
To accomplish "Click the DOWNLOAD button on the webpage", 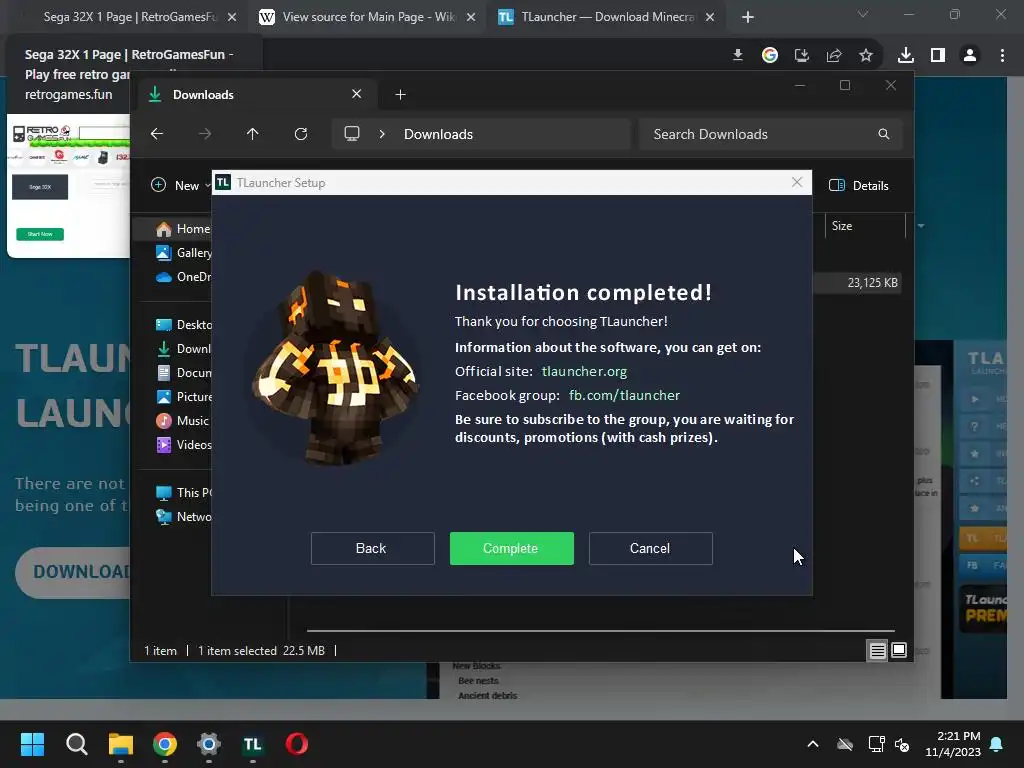I will coord(72,572).
